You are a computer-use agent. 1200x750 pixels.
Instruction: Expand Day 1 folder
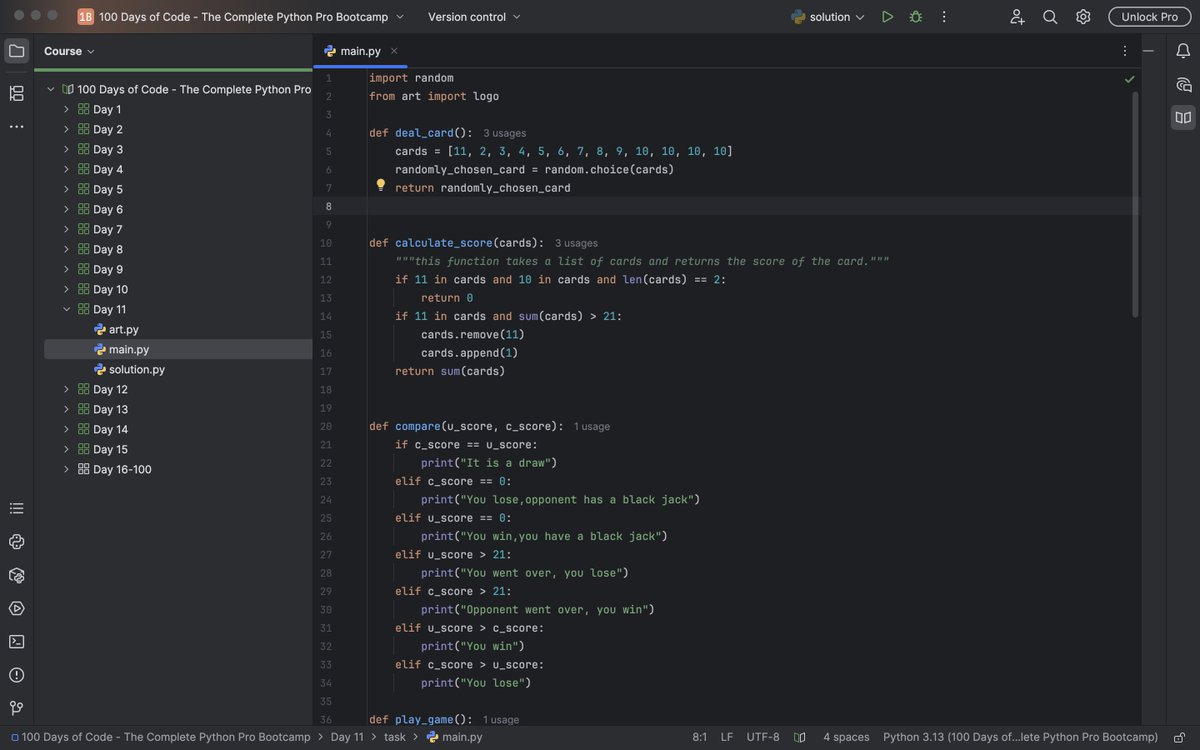(x=66, y=109)
